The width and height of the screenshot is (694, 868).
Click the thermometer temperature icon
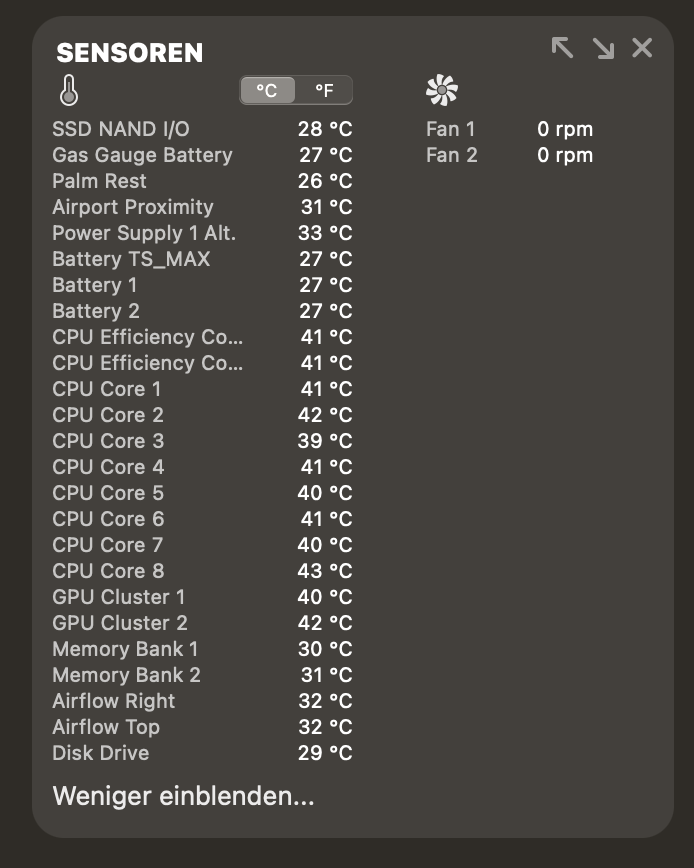(x=69, y=90)
